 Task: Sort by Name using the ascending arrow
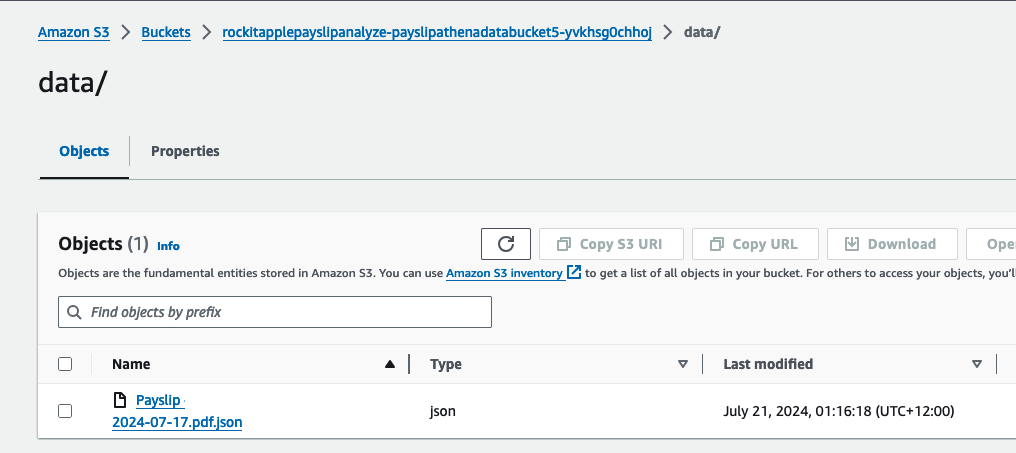389,364
